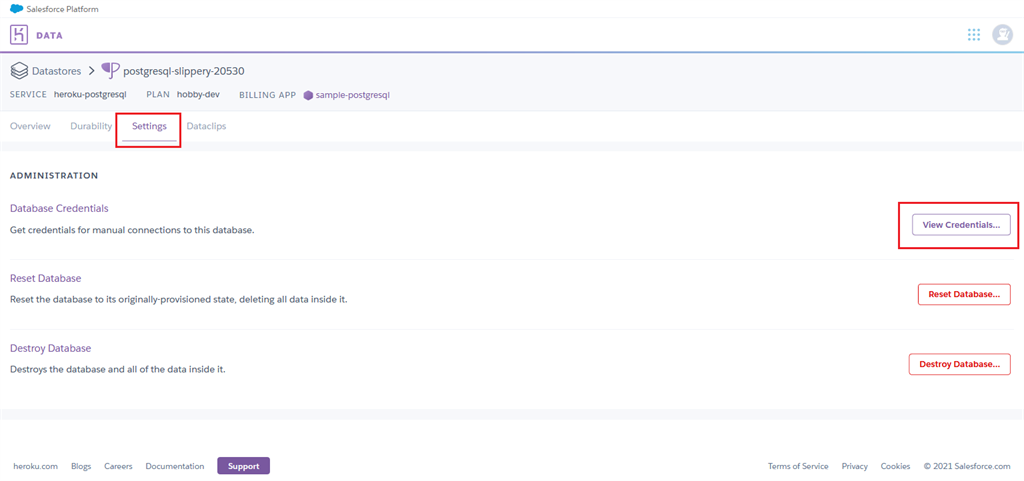Open the sample-postgresql billing app link
This screenshot has height=481, width=1024.
coord(353,95)
